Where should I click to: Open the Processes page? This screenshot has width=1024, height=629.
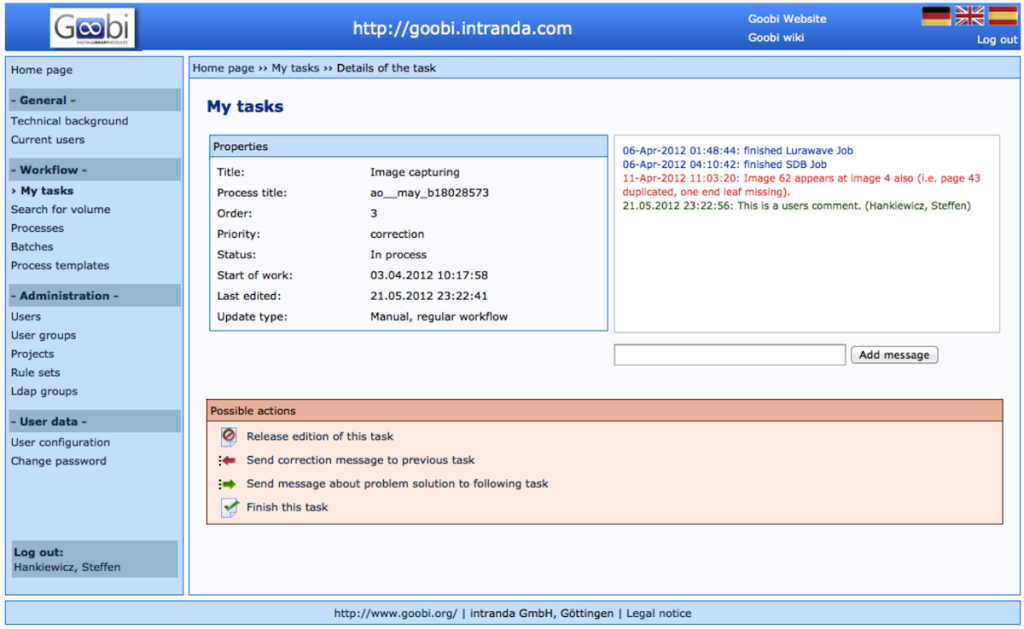click(37, 228)
